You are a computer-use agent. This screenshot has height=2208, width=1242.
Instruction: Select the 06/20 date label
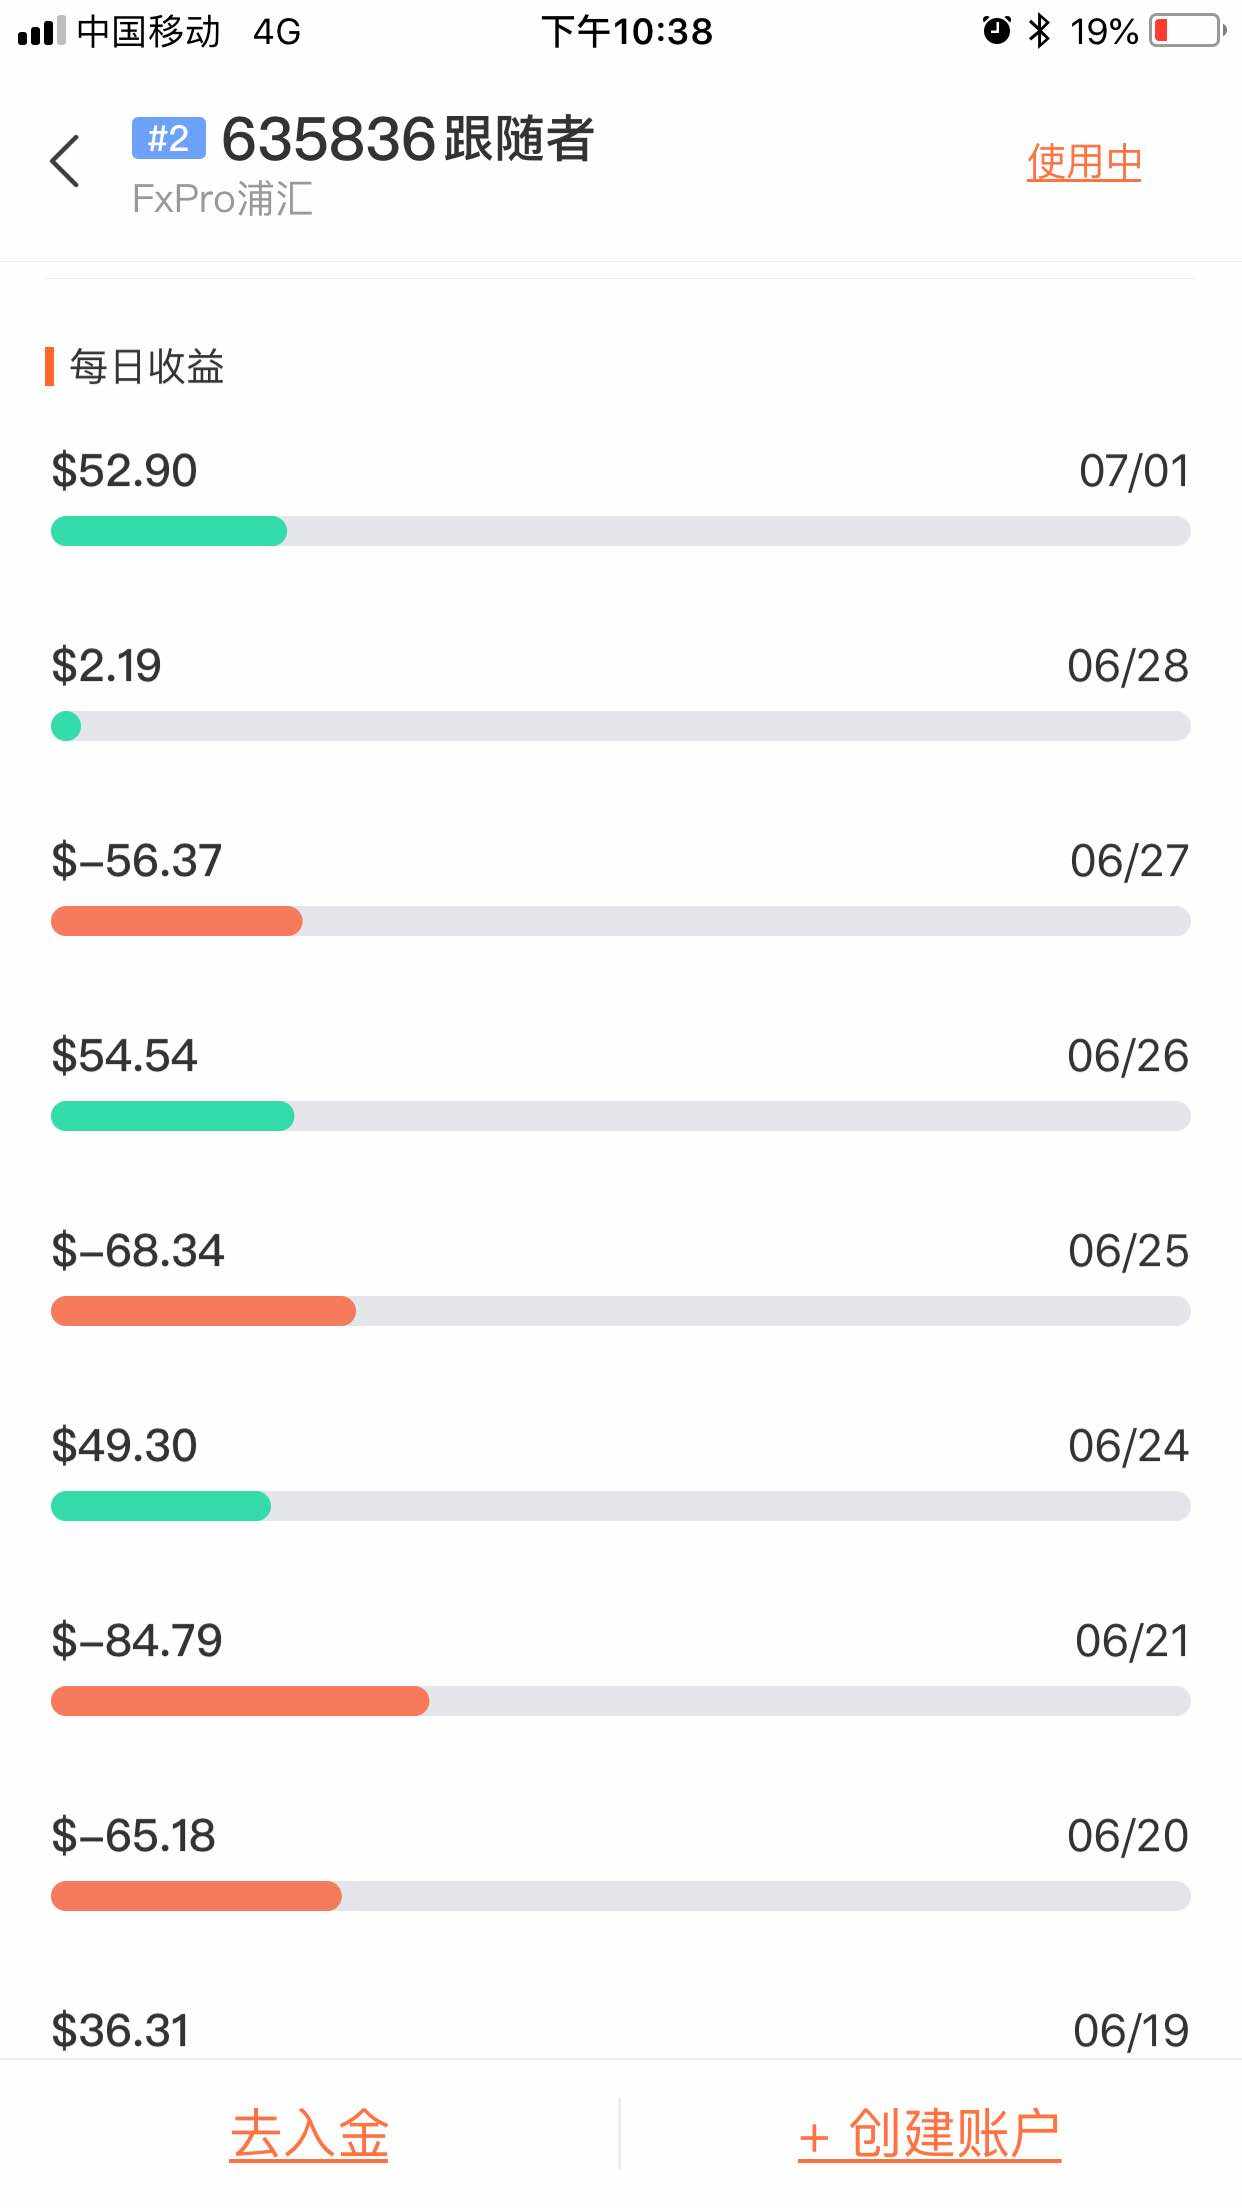(1128, 1836)
